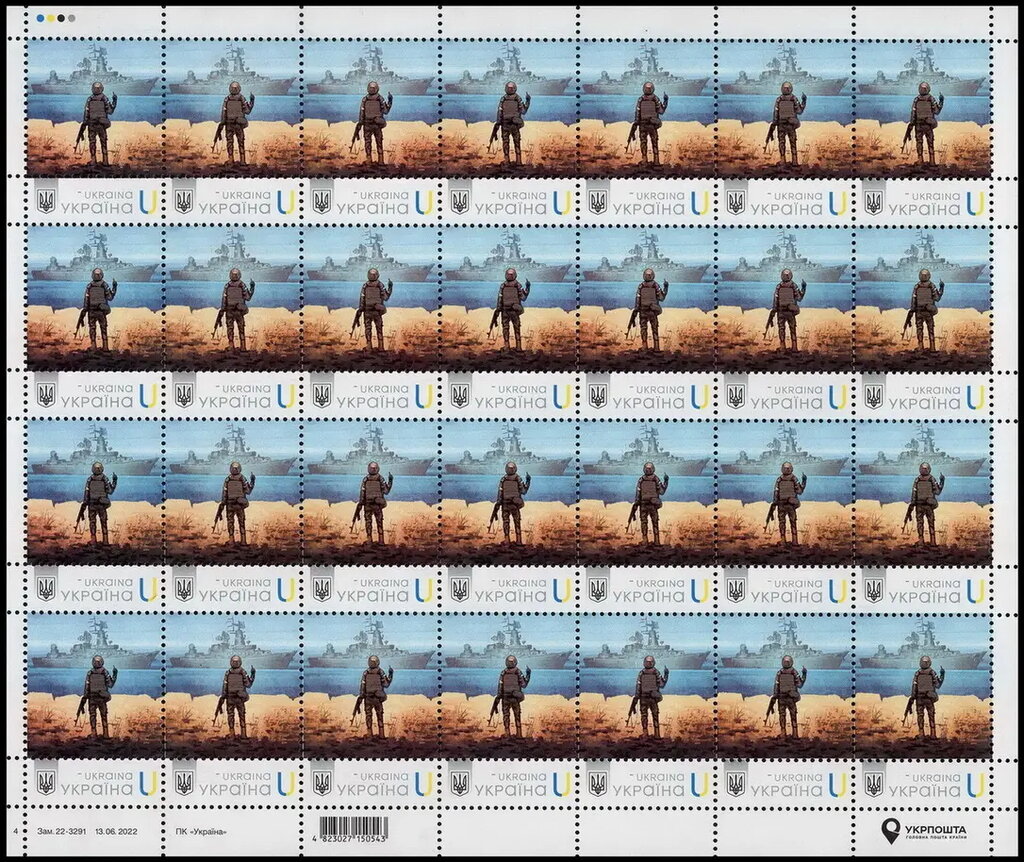This screenshot has width=1024, height=862.
Task: Click the blue color registration dot
Action: (40, 18)
